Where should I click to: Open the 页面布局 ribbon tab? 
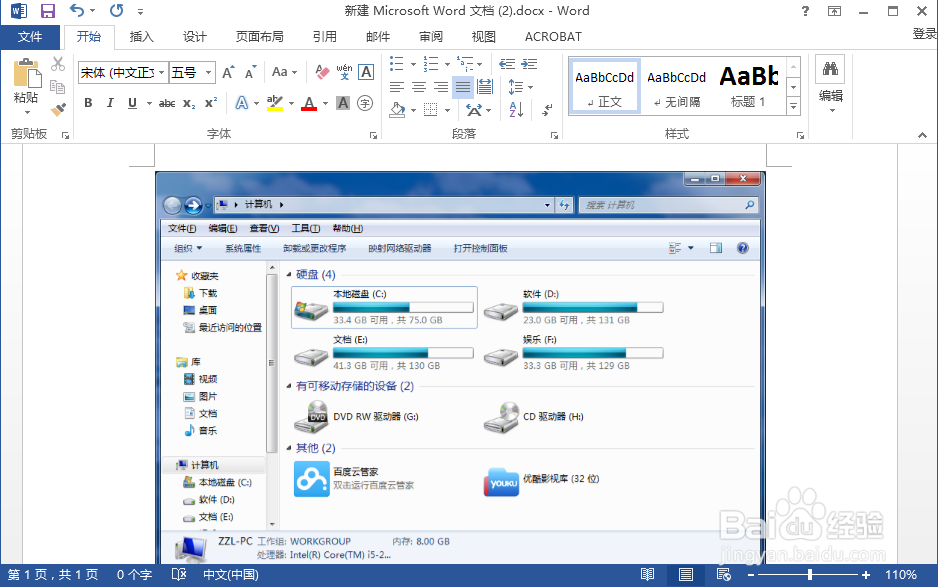point(259,37)
